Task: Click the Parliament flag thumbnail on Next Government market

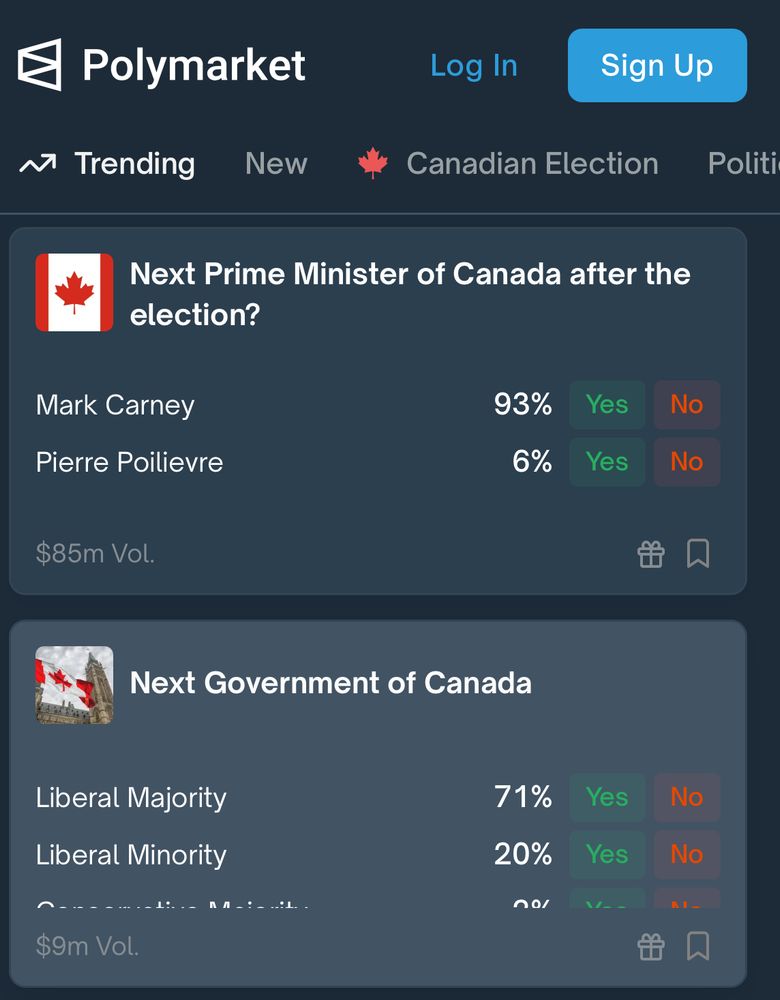Action: click(x=74, y=684)
